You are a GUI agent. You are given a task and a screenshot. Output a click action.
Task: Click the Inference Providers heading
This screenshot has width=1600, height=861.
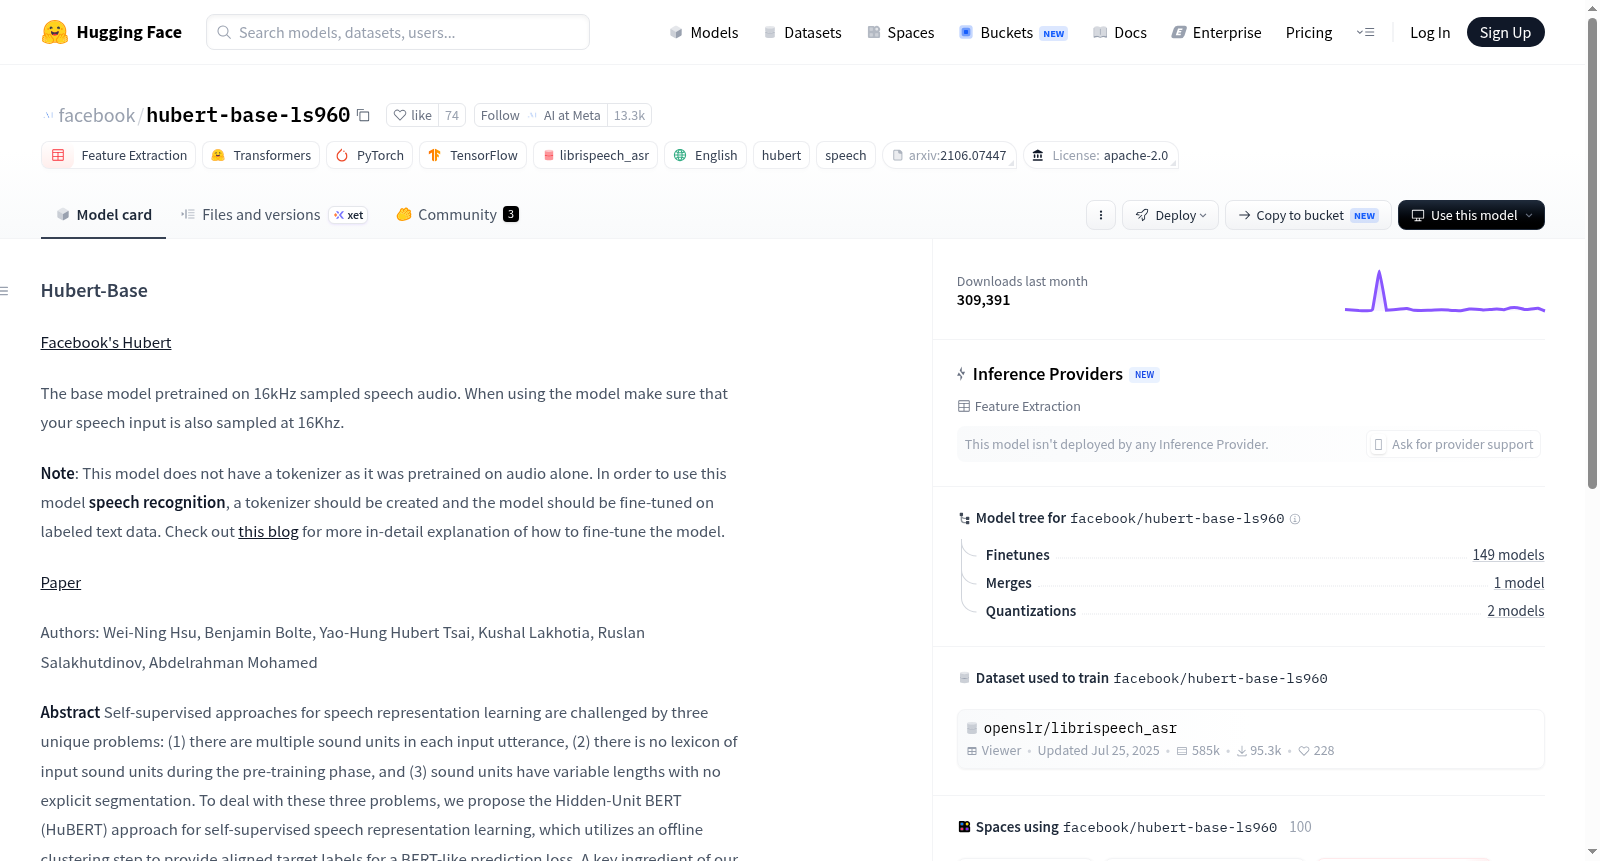(x=1047, y=374)
